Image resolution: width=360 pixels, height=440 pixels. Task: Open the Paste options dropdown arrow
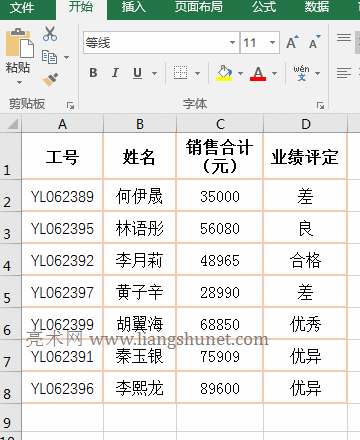coord(19,82)
